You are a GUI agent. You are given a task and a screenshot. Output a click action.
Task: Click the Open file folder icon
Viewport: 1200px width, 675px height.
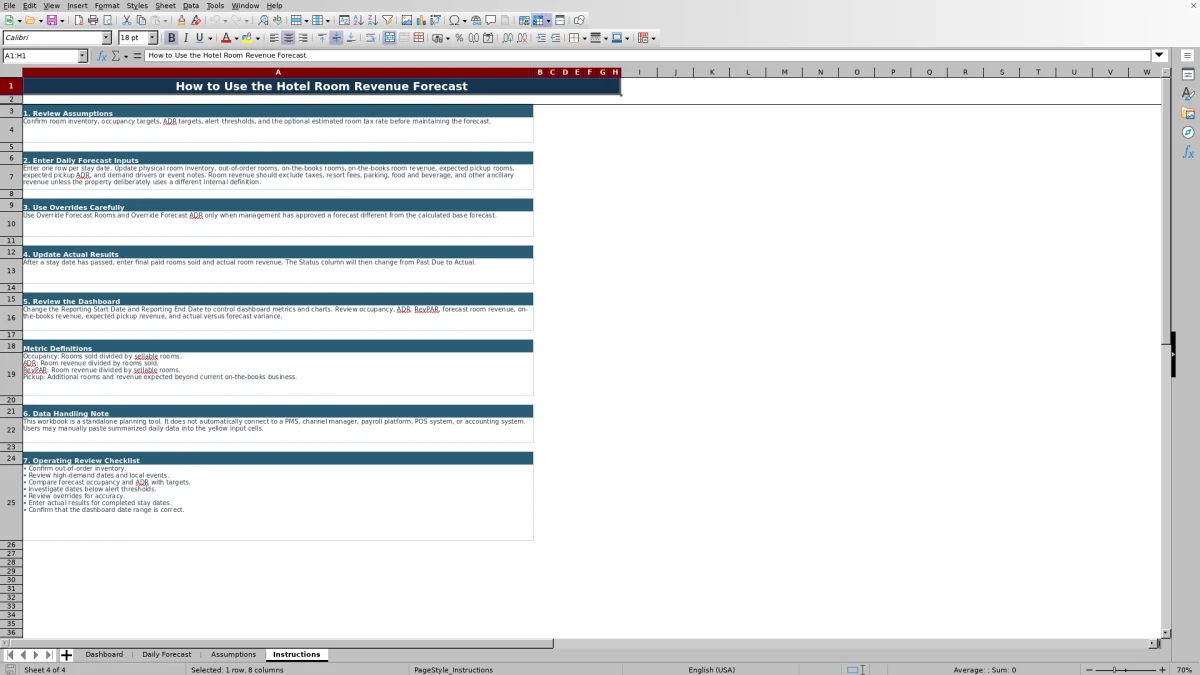coord(30,20)
